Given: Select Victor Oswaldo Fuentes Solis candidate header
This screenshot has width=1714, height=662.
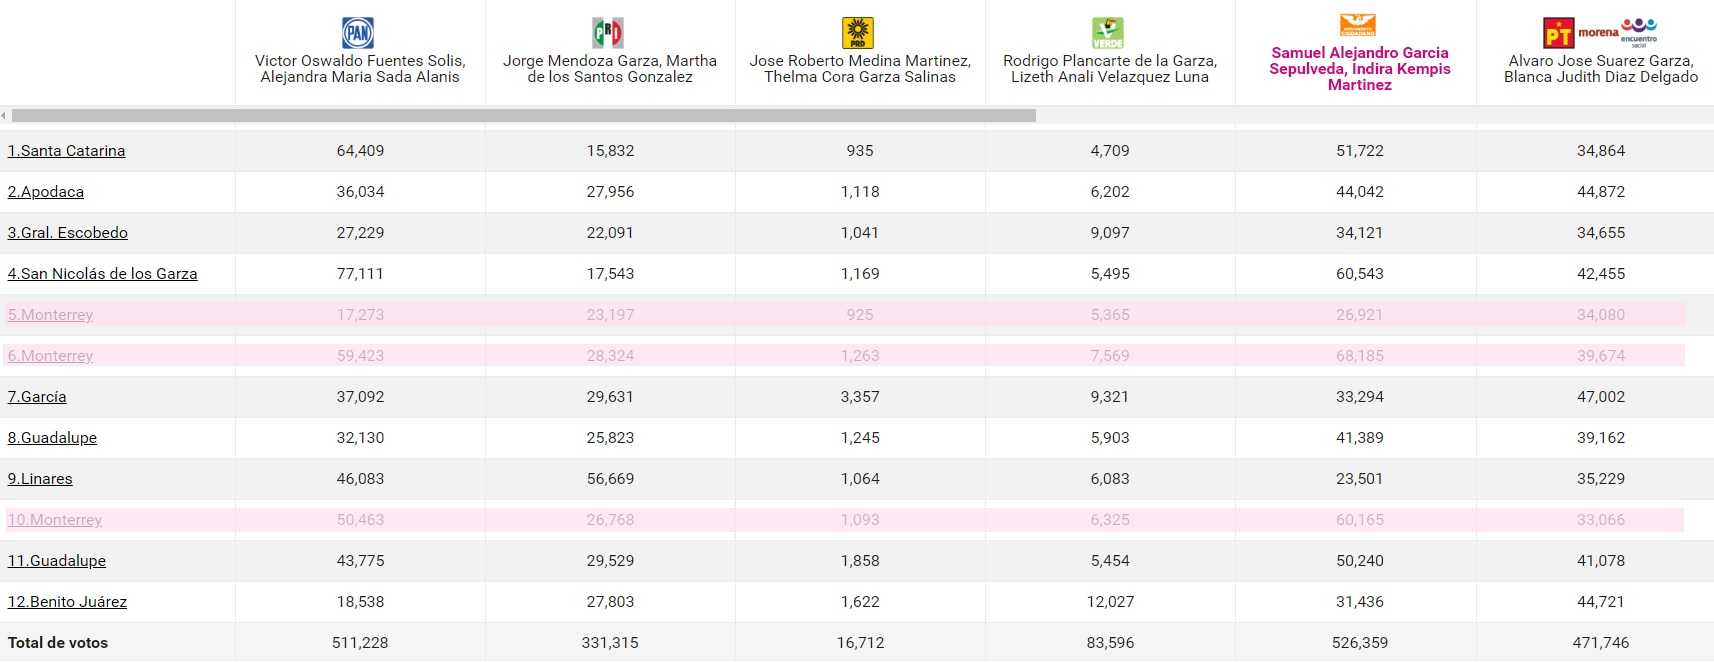Looking at the screenshot, I should point(360,69).
